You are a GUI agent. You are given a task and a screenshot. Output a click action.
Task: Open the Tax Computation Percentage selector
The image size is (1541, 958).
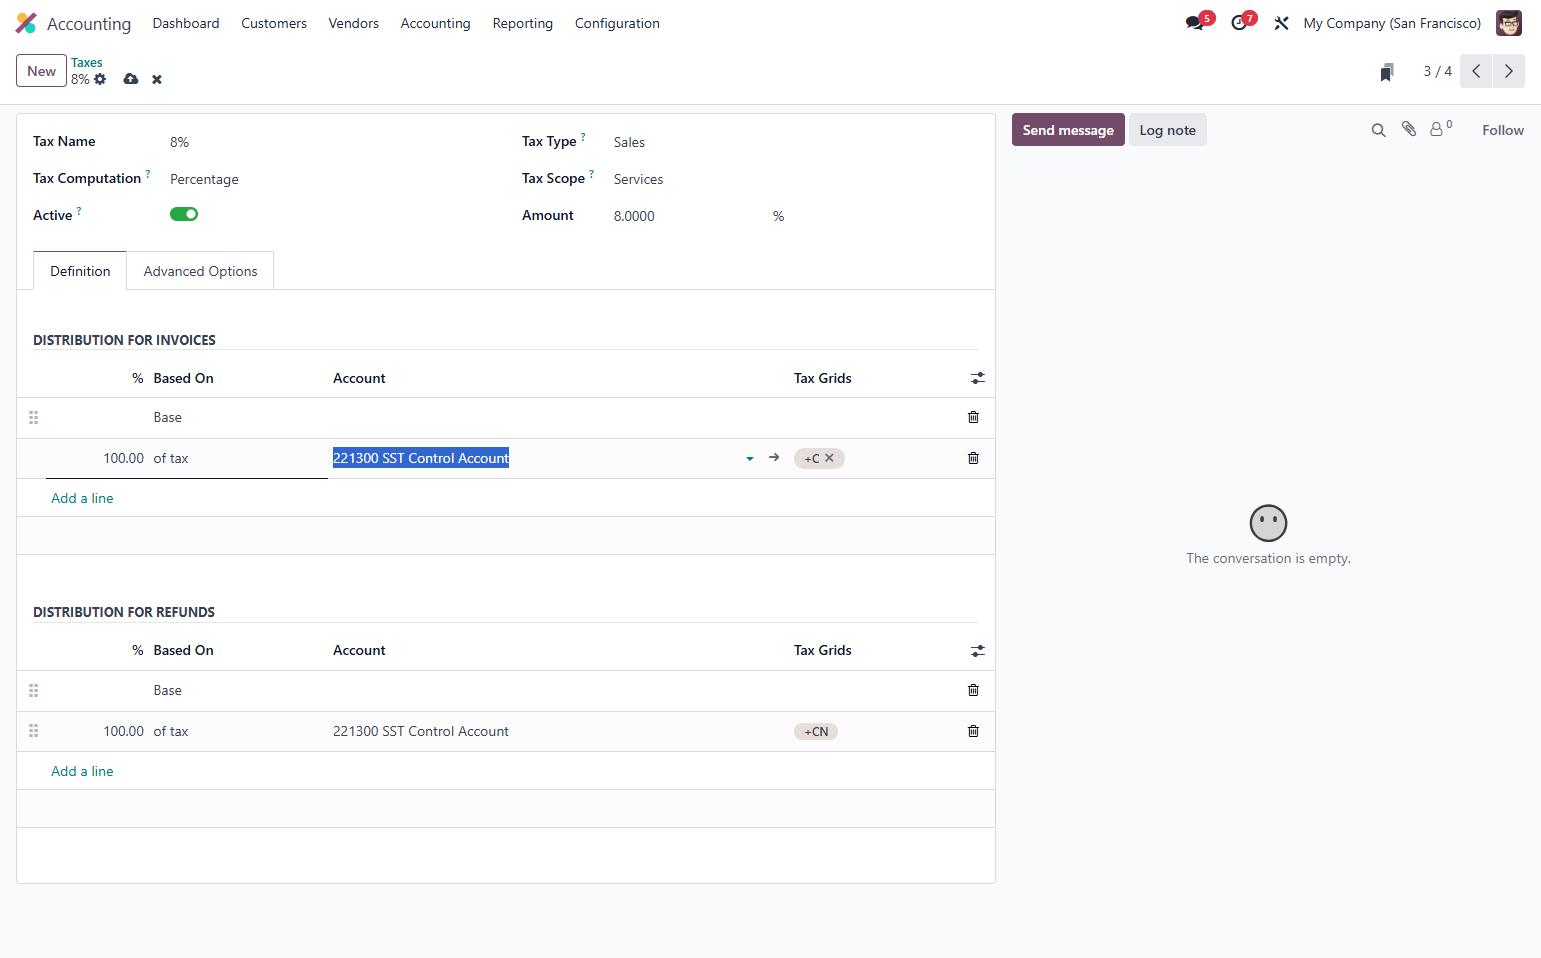[204, 179]
